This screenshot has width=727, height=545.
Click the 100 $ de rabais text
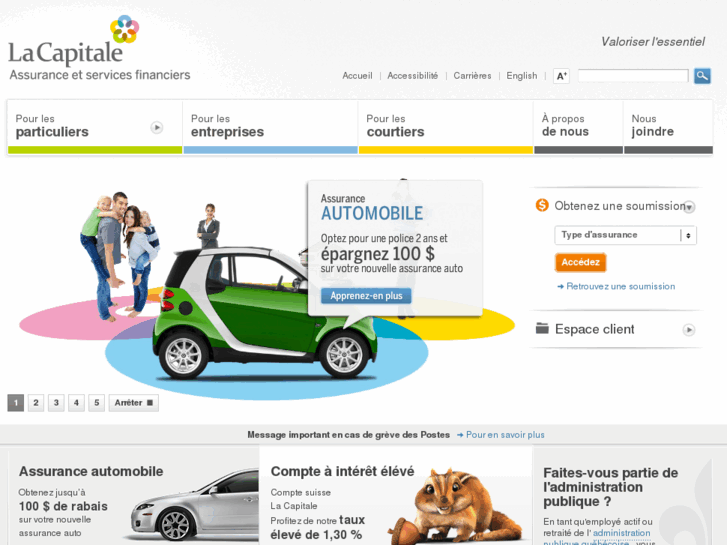tap(63, 506)
